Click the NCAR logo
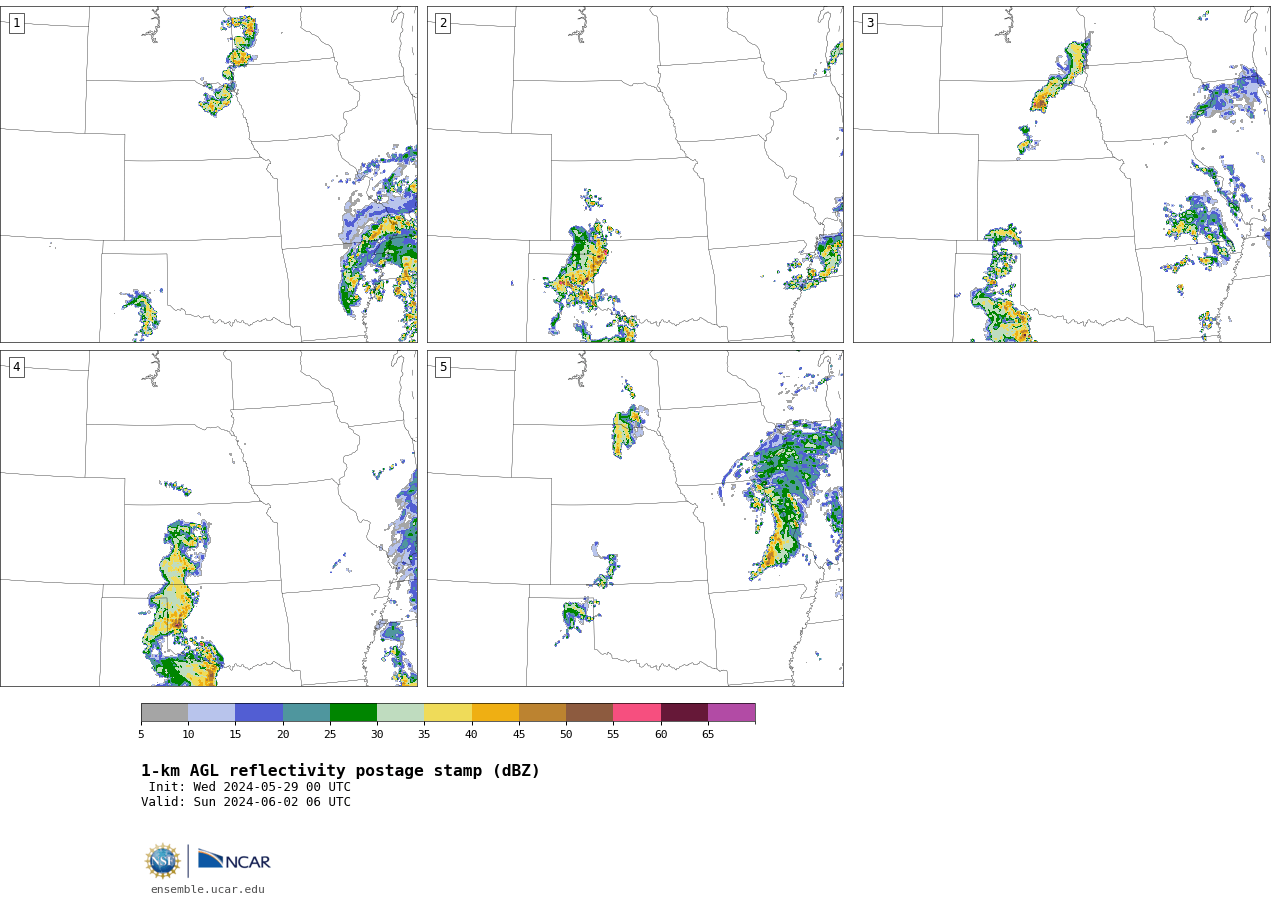This screenshot has width=1280, height=901. click(234, 860)
